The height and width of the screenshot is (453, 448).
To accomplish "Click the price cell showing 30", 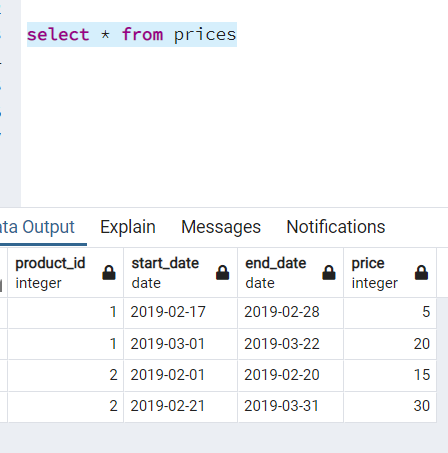I will [390, 407].
